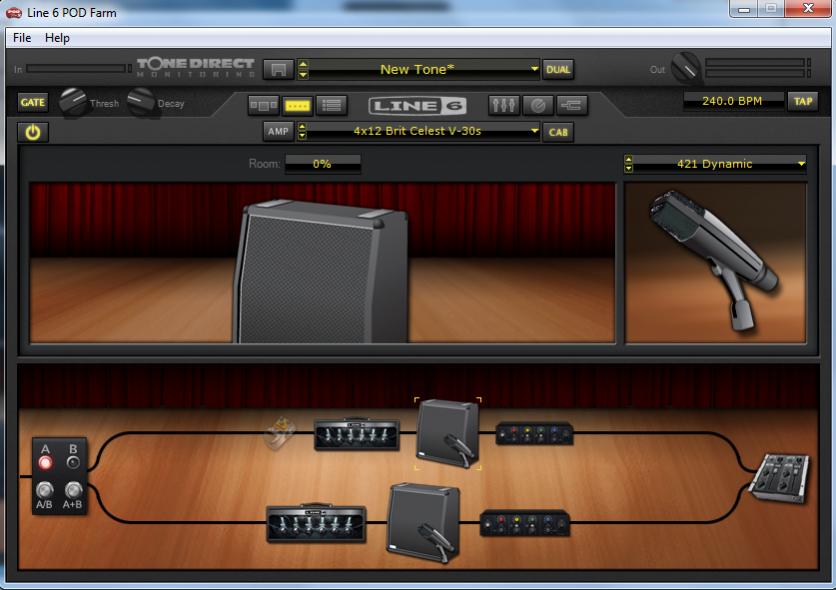
Task: Enable DUAL tone mode
Action: click(558, 70)
